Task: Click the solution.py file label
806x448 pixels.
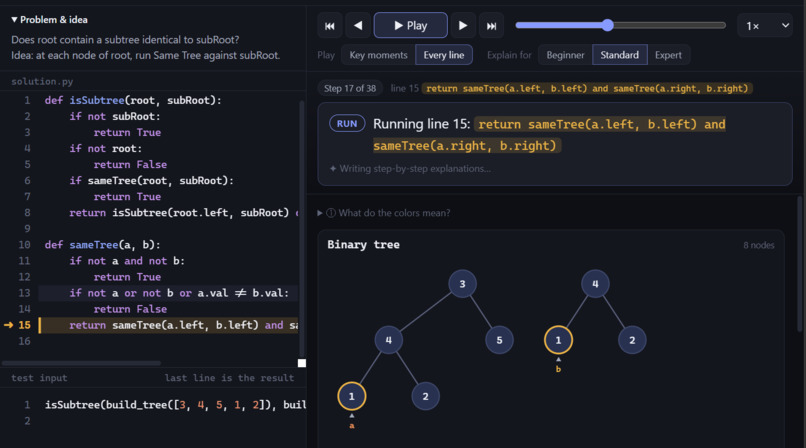Action: click(42, 81)
